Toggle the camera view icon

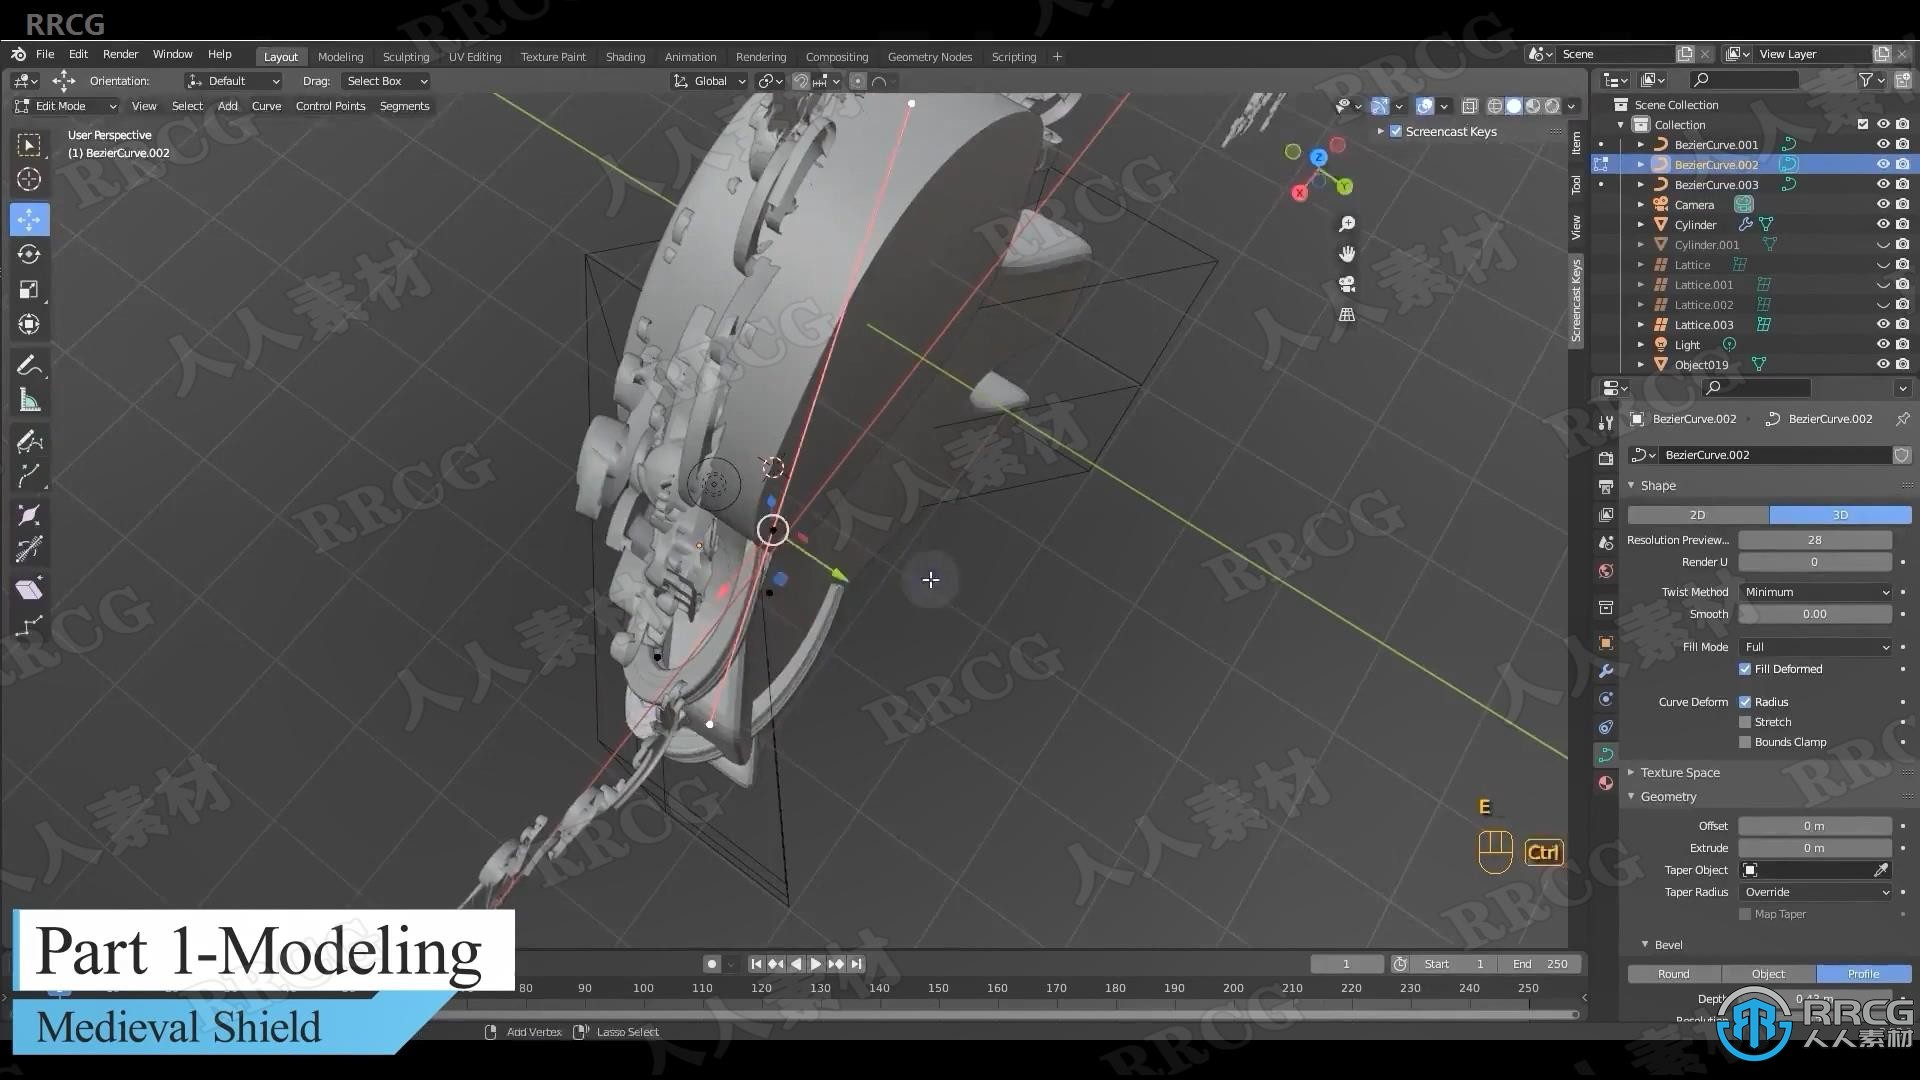point(1347,284)
